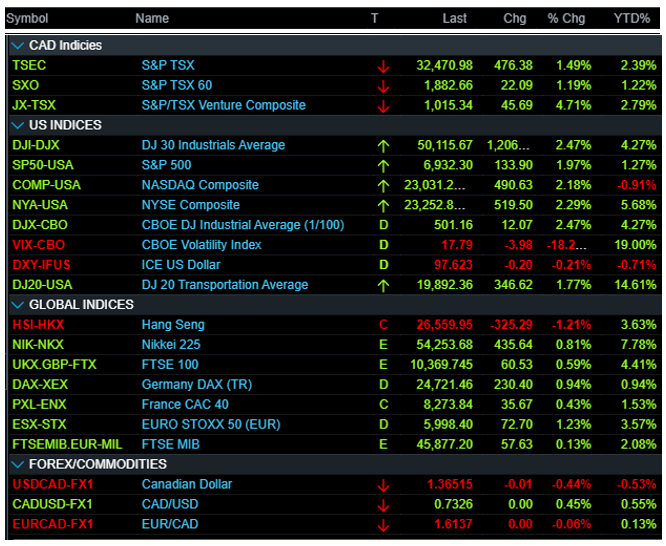Open the S&P TSX name link
The height and width of the screenshot is (546, 666).
pos(168,65)
